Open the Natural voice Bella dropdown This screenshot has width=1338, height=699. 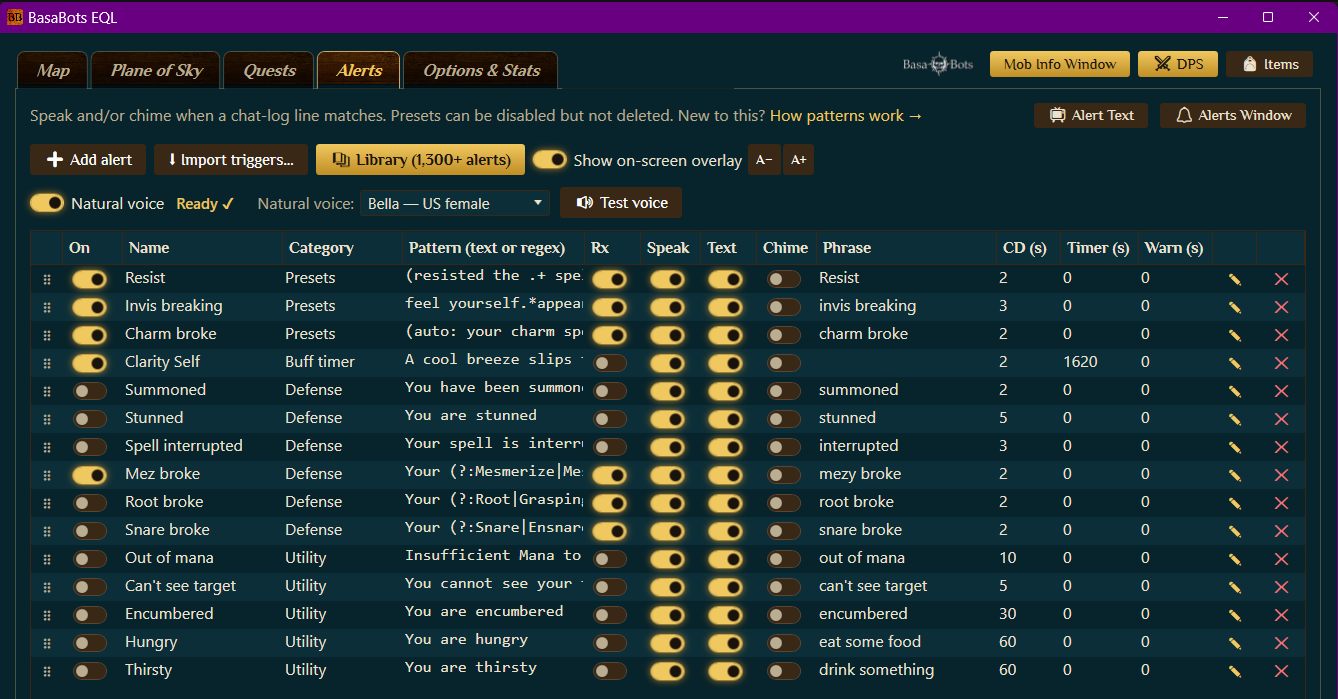(455, 203)
